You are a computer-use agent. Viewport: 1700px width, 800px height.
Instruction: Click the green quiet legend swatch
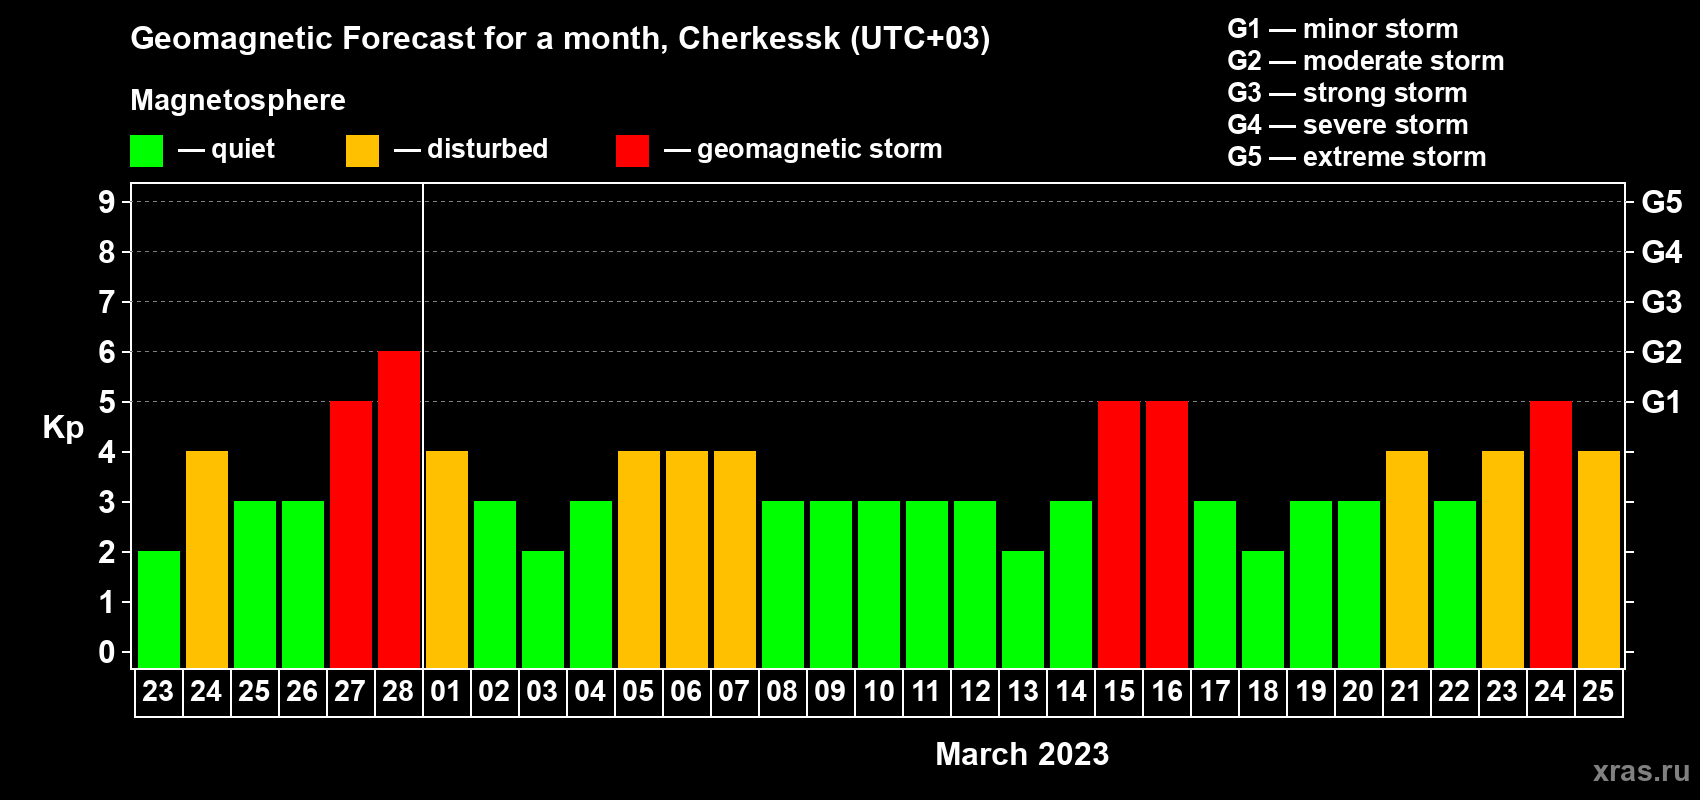tap(146, 151)
